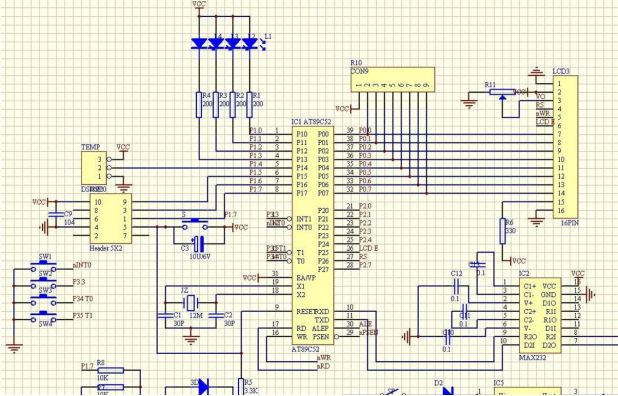Click the Header 5X2 component
The width and height of the screenshot is (618, 396).
pyautogui.click(x=111, y=219)
